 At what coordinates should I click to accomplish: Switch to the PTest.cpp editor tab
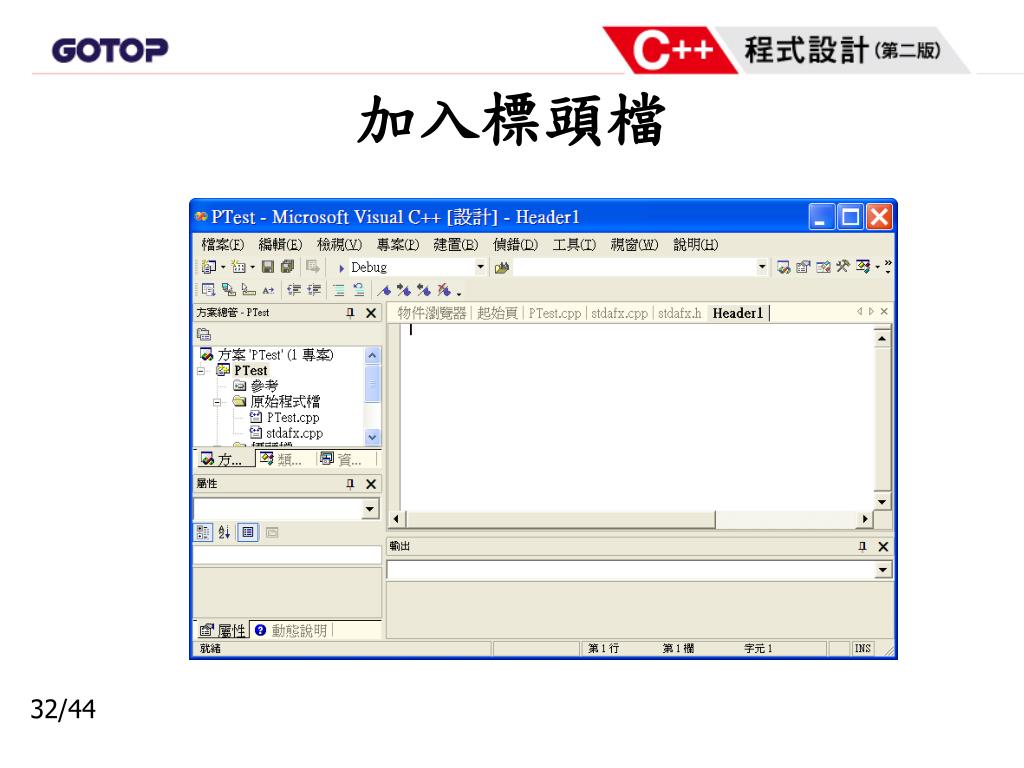click(x=554, y=313)
